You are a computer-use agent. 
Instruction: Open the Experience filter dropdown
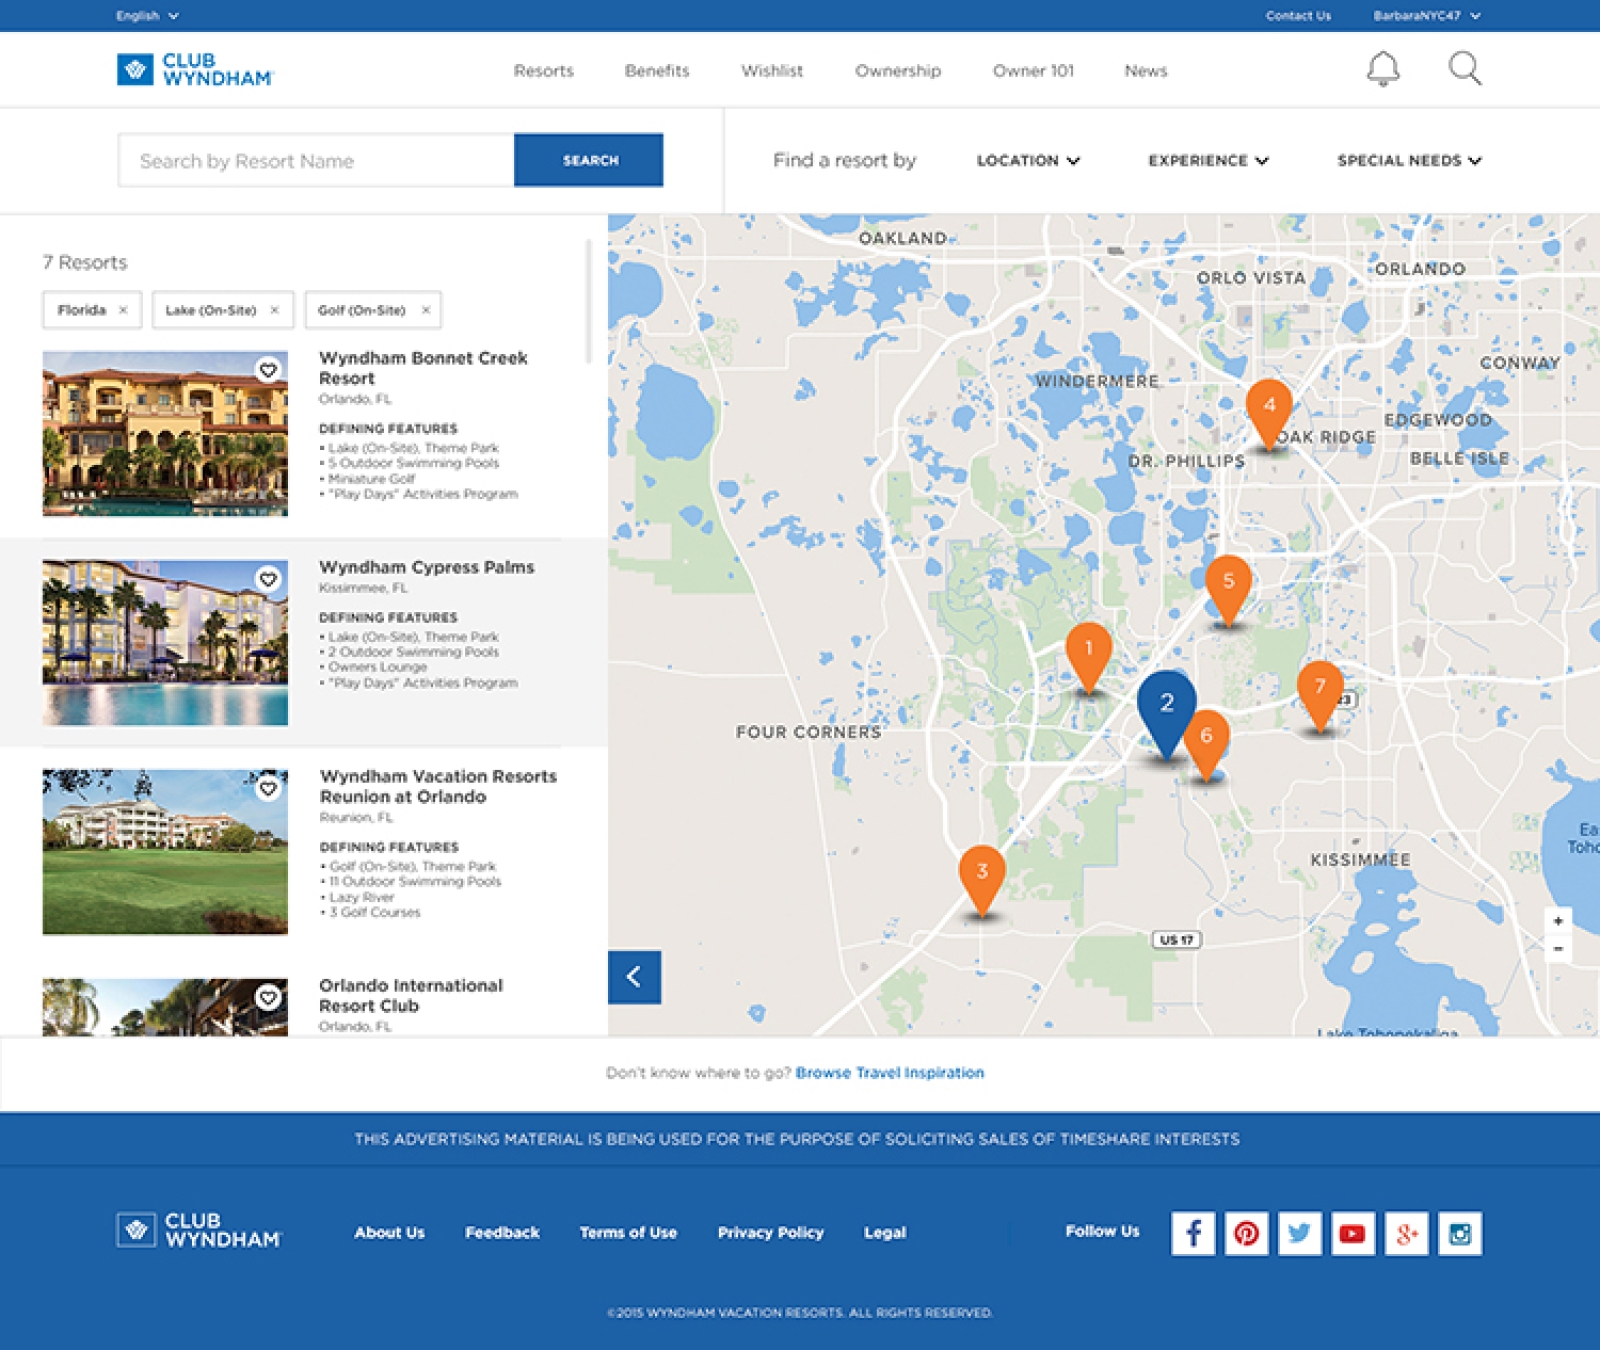pyautogui.click(x=1207, y=161)
